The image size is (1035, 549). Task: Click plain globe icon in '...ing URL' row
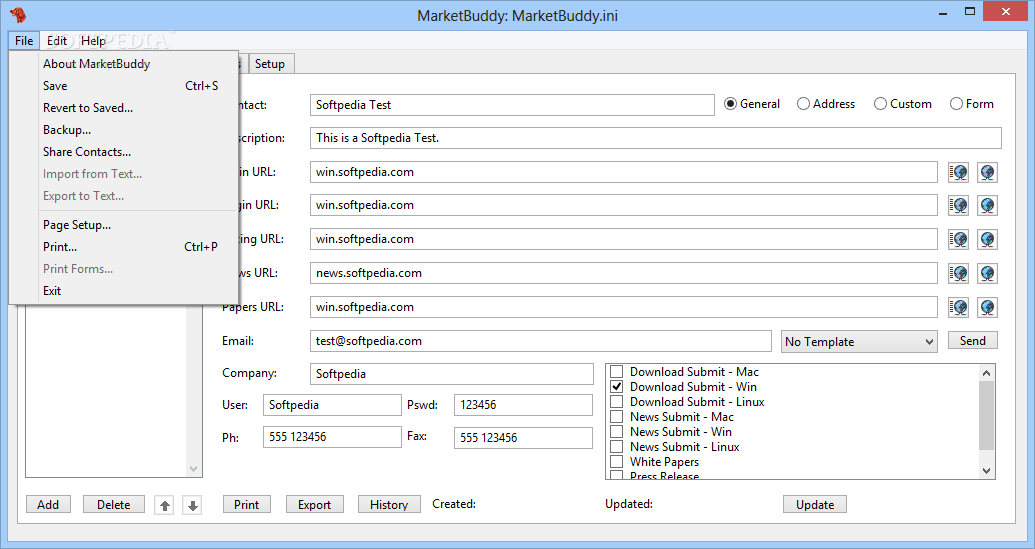987,239
